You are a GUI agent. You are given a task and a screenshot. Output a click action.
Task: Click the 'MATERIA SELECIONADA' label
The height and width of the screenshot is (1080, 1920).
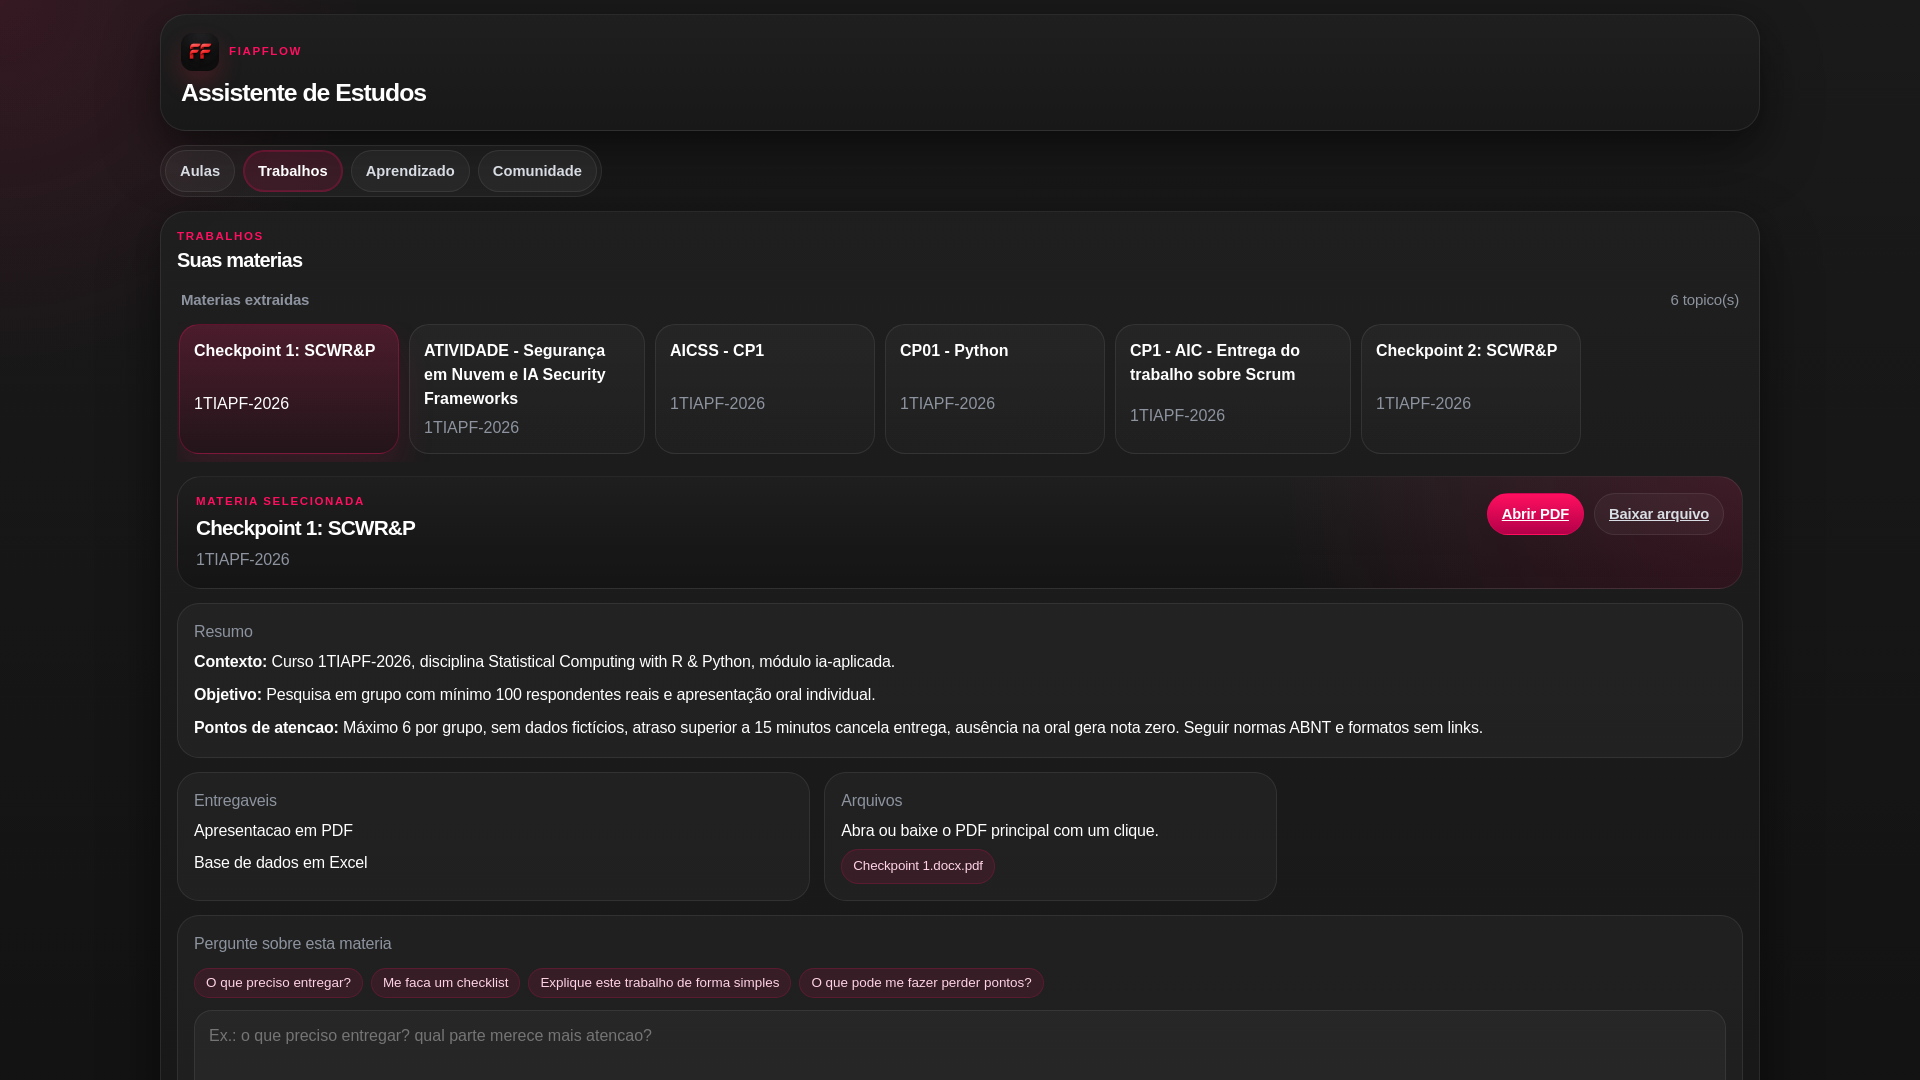click(x=280, y=501)
